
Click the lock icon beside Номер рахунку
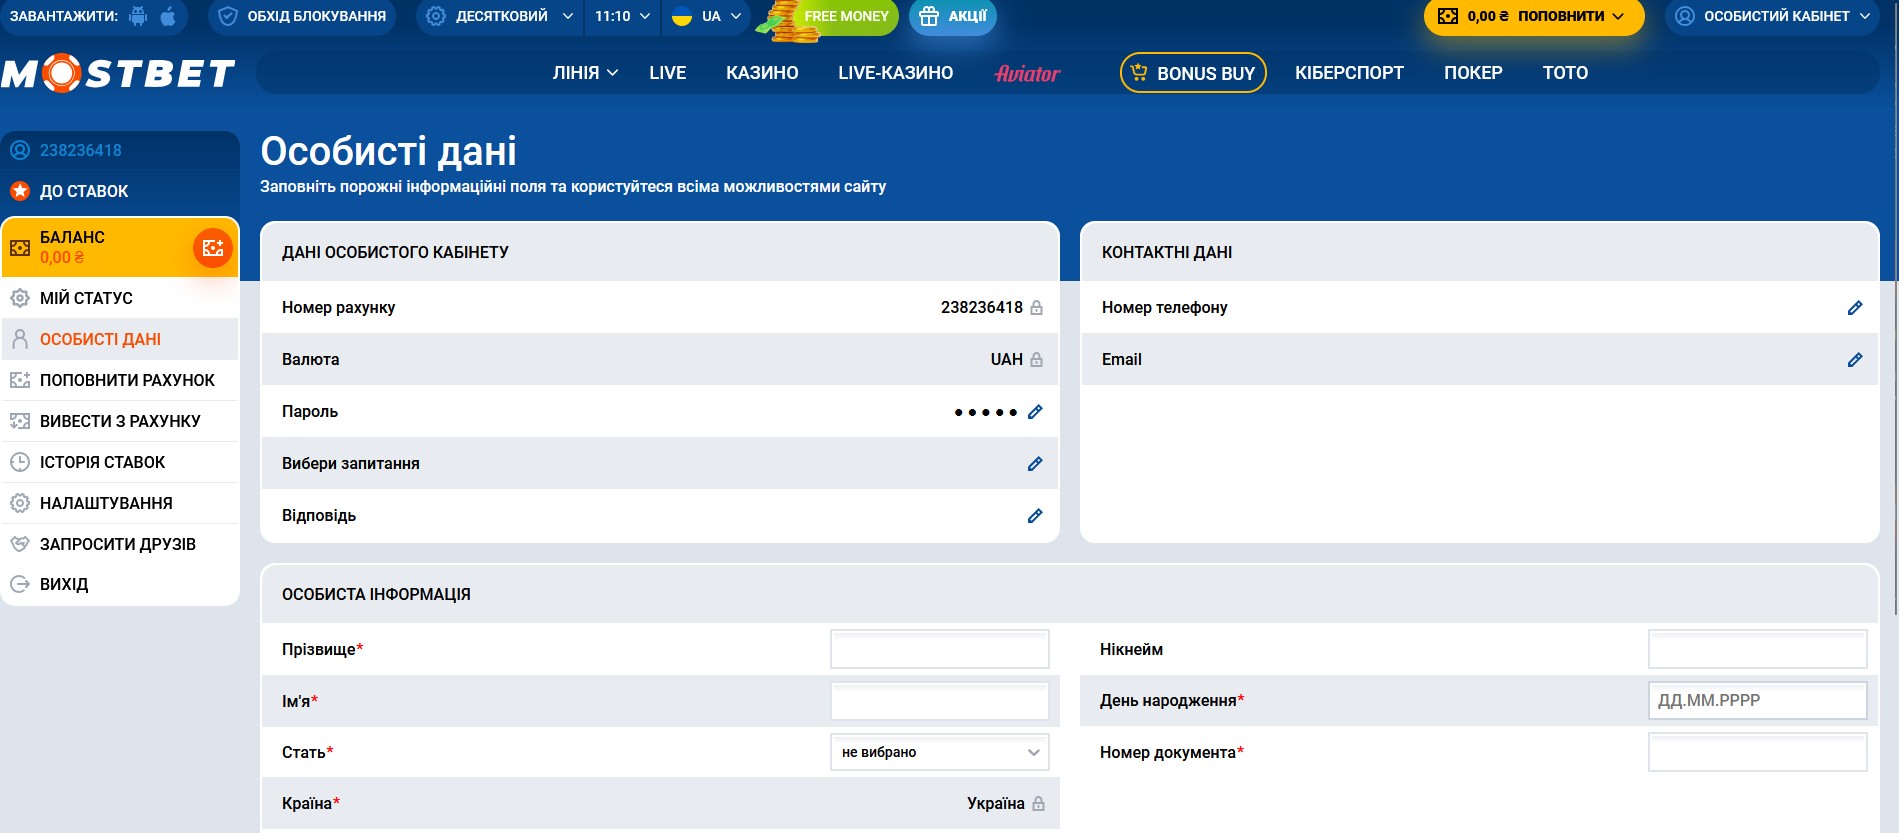coord(1036,308)
